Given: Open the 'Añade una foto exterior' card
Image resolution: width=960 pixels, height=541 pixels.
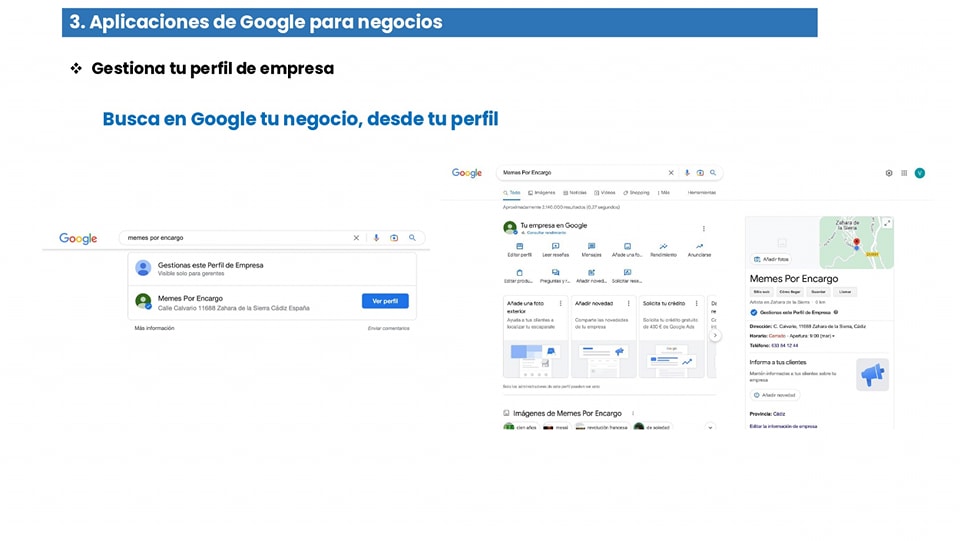Looking at the screenshot, I should click(535, 337).
